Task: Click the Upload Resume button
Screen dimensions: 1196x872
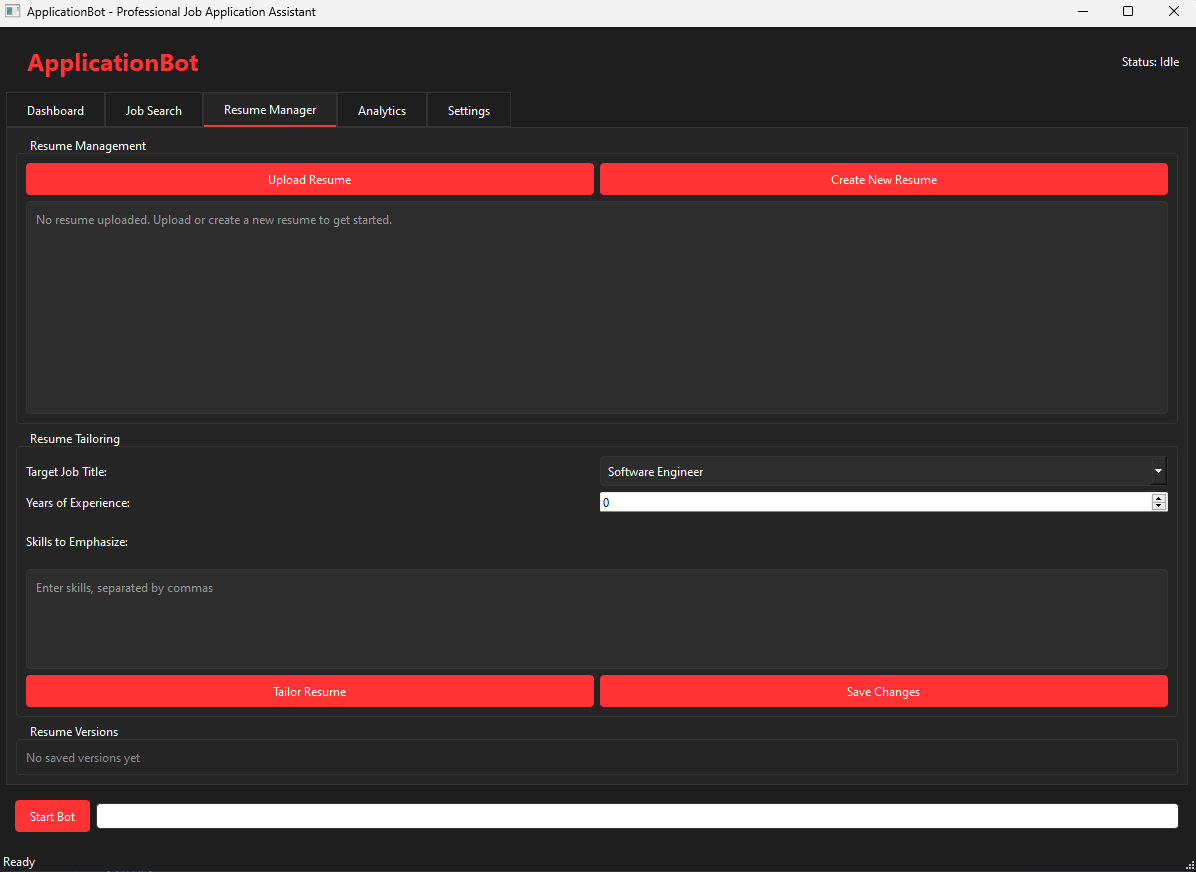Action: [310, 179]
